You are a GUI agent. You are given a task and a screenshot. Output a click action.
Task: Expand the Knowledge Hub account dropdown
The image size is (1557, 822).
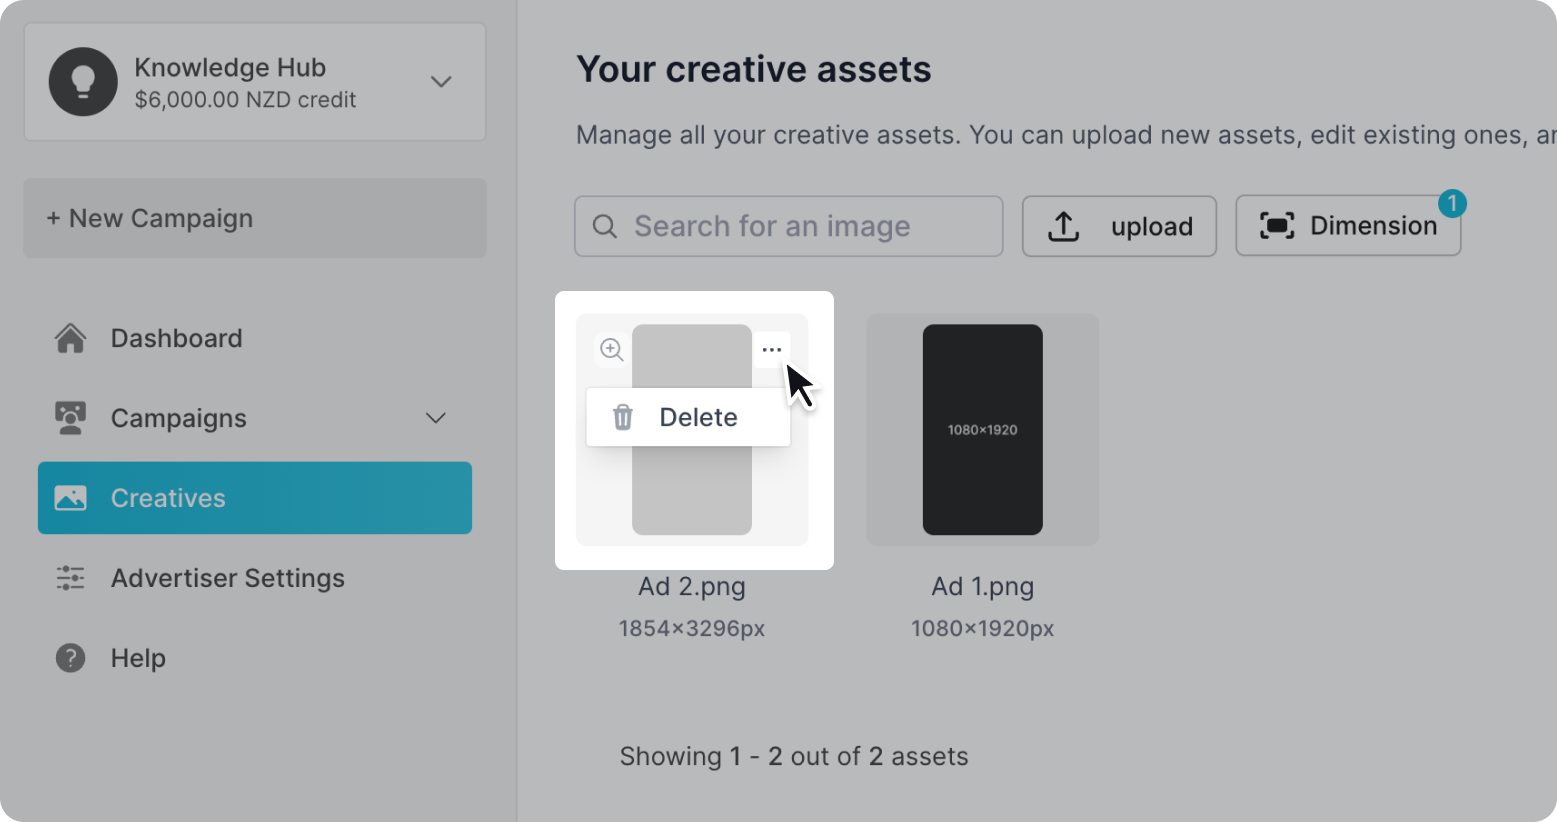click(x=441, y=82)
